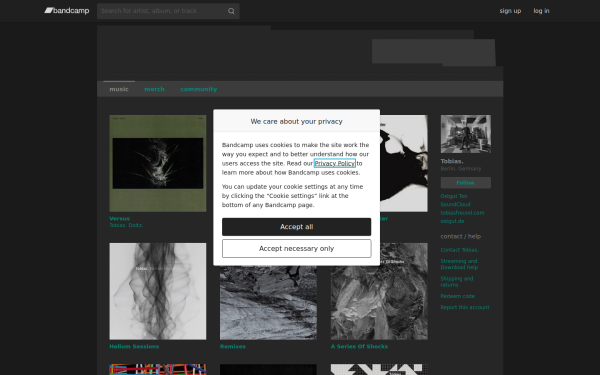Image resolution: width=600 pixels, height=375 pixels.
Task: Click the Tobias. artist profile photo
Action: (466, 134)
